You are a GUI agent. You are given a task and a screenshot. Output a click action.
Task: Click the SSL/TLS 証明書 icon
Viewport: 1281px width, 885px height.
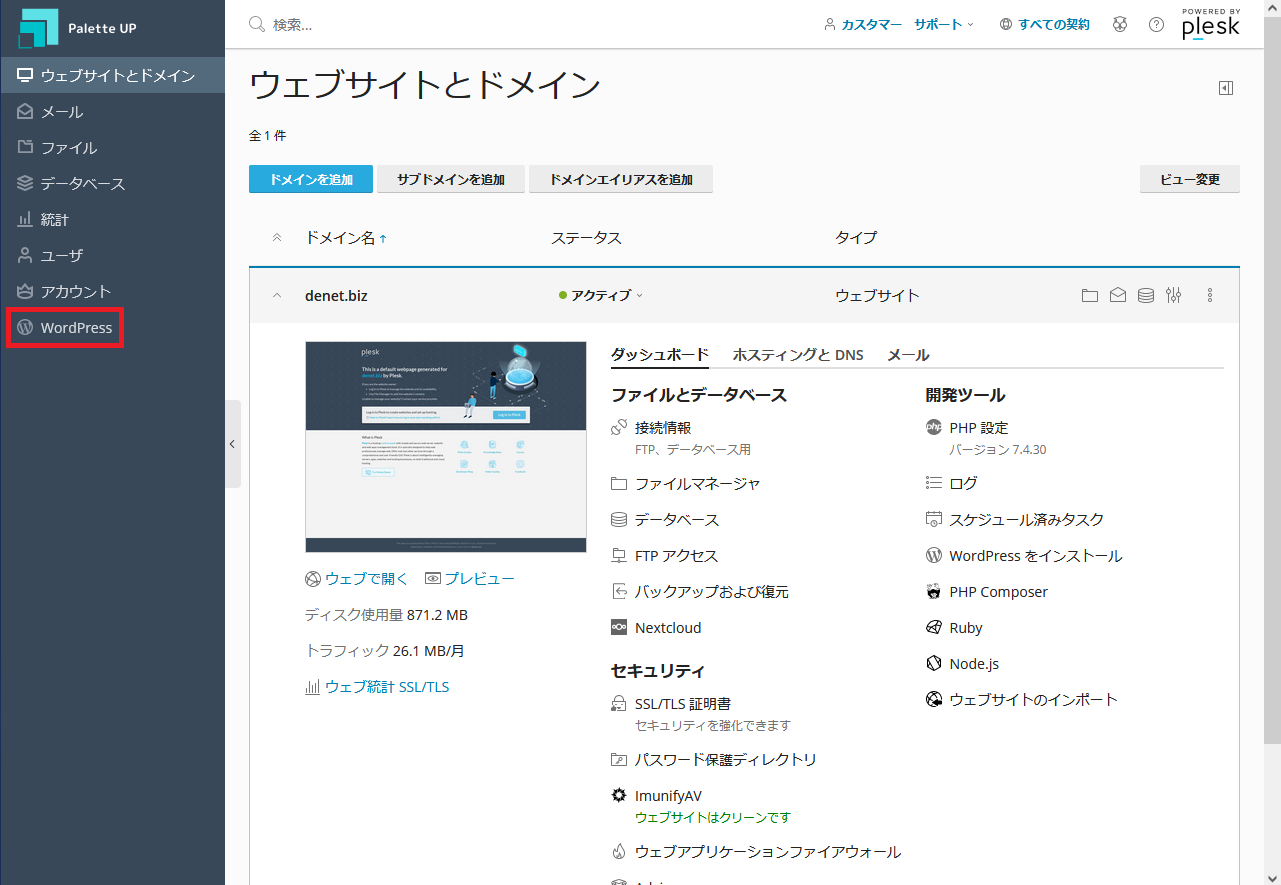[x=619, y=704]
